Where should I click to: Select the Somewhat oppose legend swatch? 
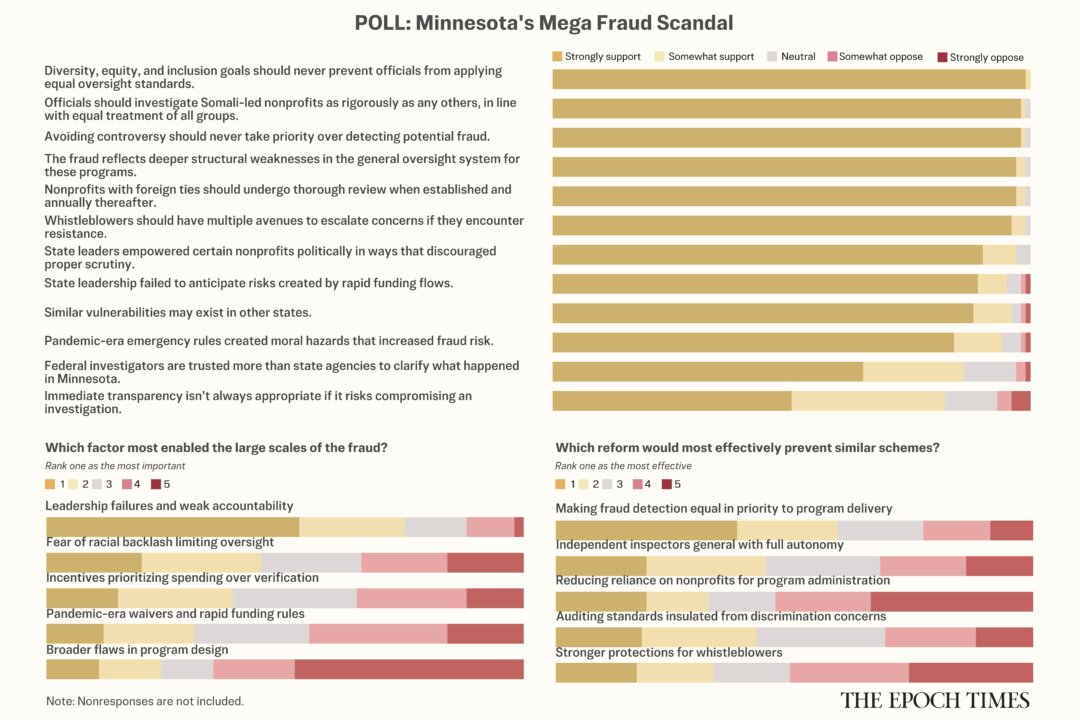832,57
